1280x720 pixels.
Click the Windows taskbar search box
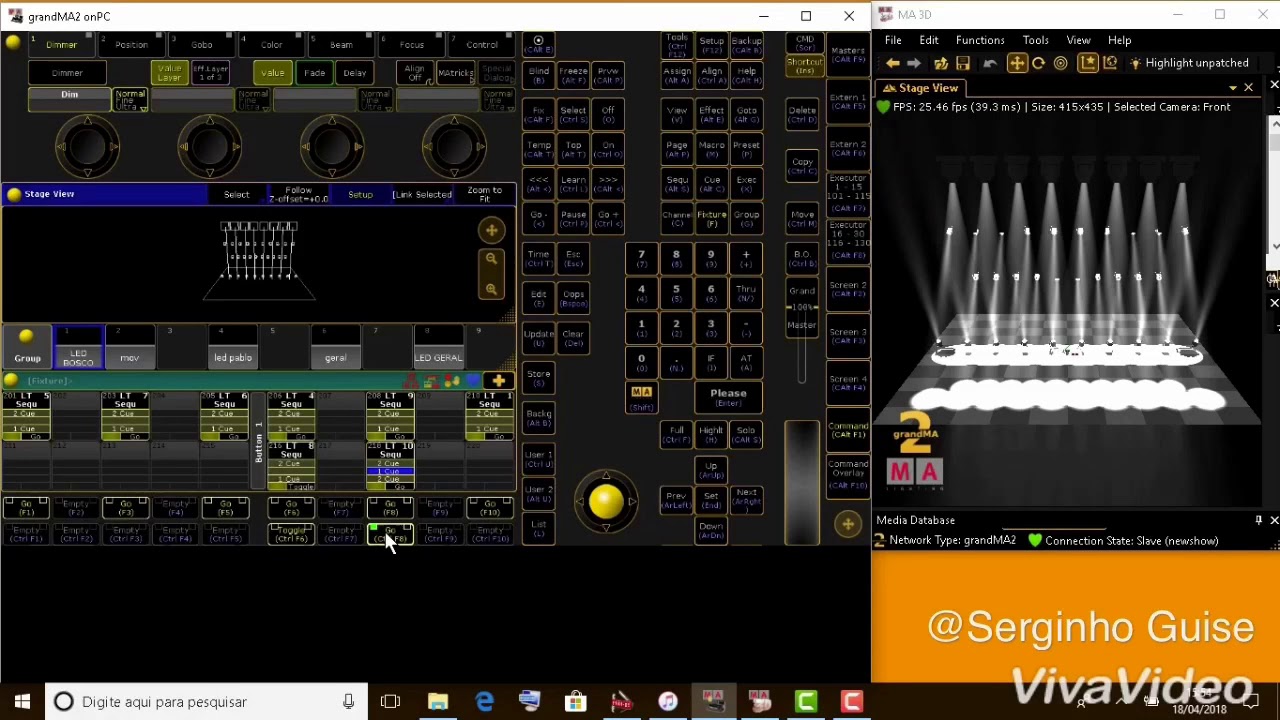click(206, 702)
